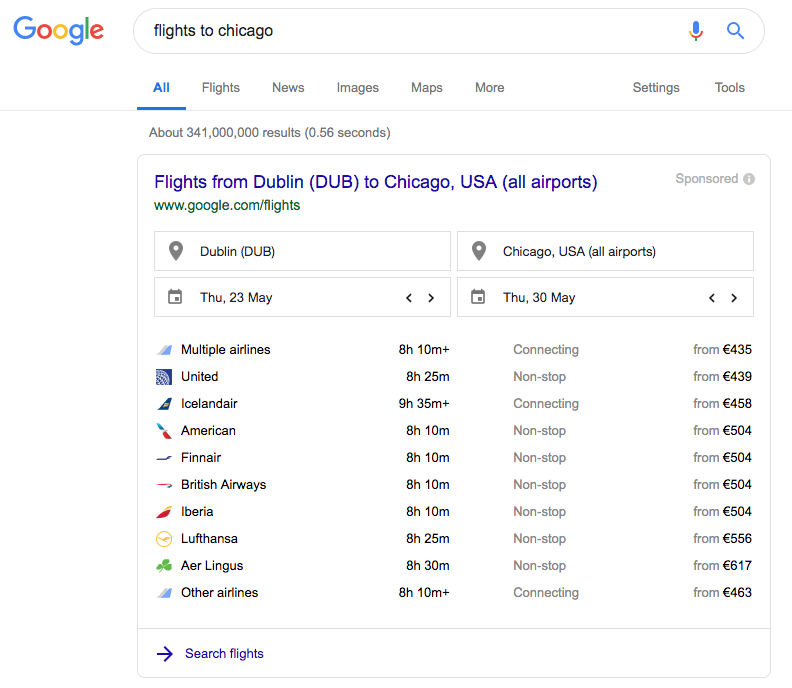
Task: Select the All results tab
Action: pos(161,87)
